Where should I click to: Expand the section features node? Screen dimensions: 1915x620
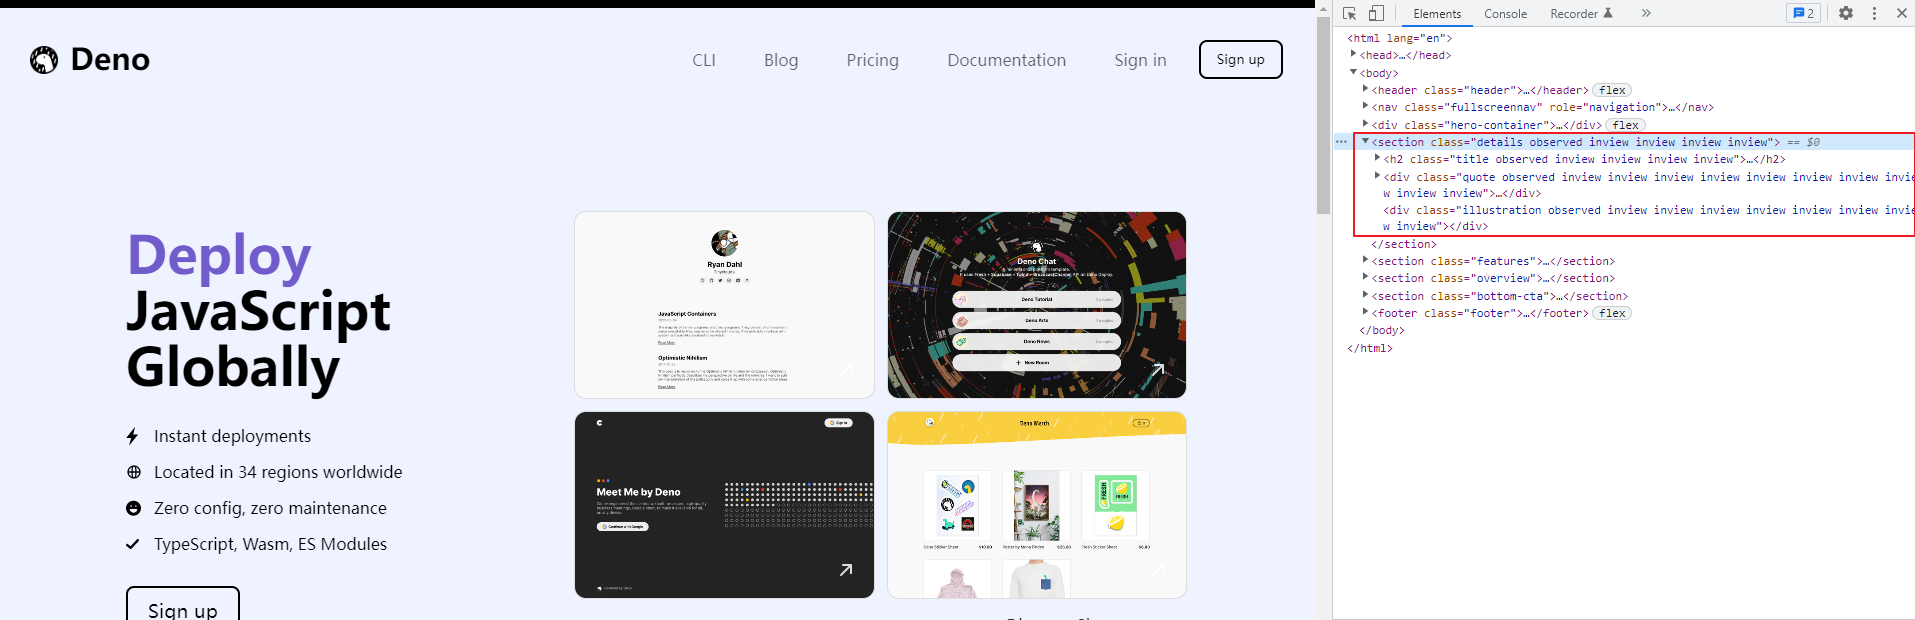pos(1365,260)
